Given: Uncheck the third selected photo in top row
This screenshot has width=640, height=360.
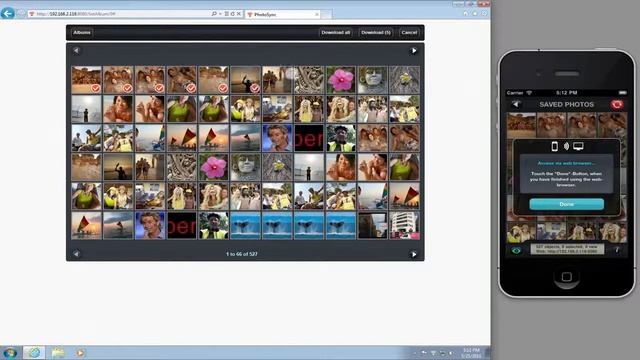Looking at the screenshot, I should (159, 88).
